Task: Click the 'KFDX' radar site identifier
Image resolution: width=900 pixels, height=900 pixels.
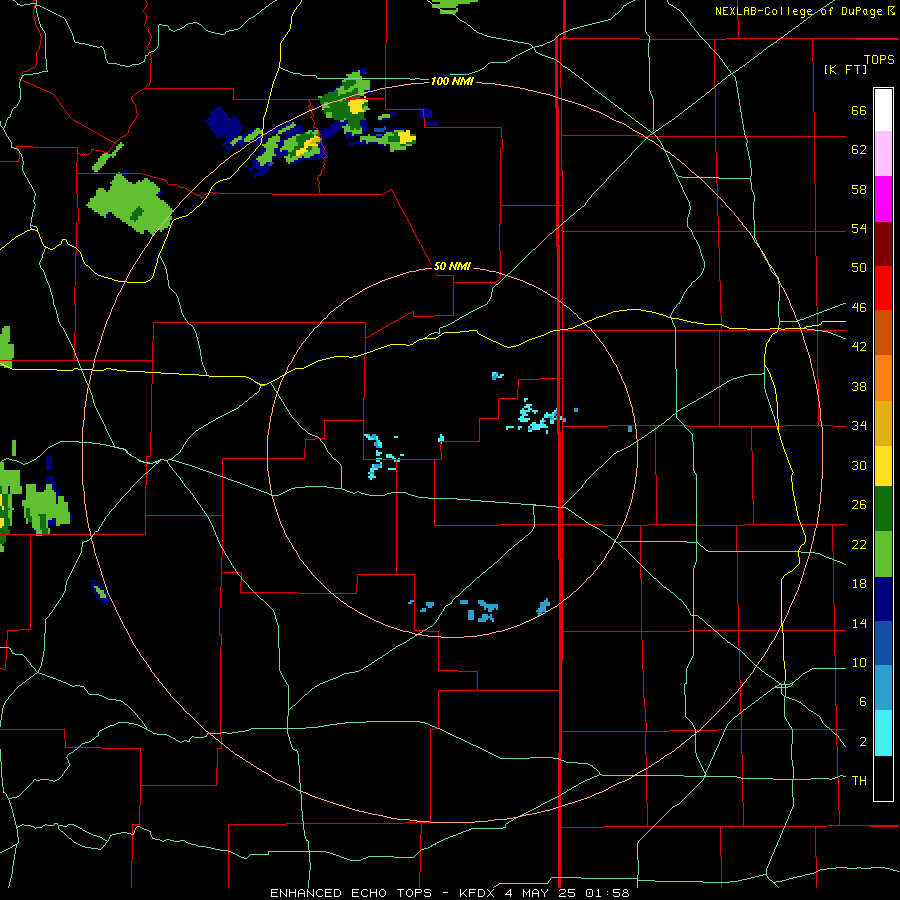Action: coord(478,893)
